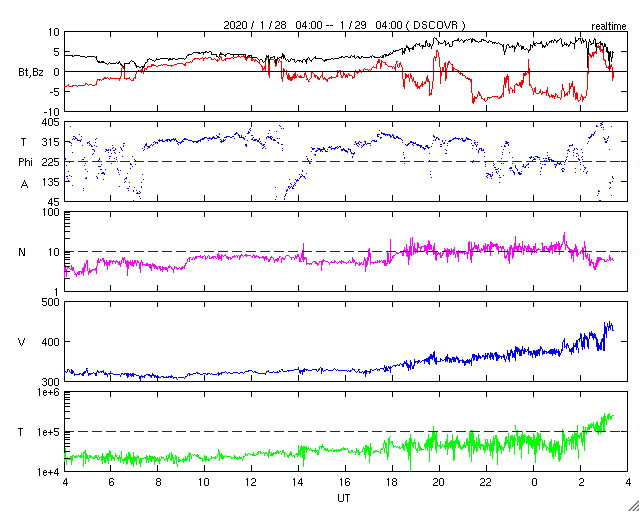Click the '45' tick on the Phi axis
This screenshot has height=512, width=640.
55,202
